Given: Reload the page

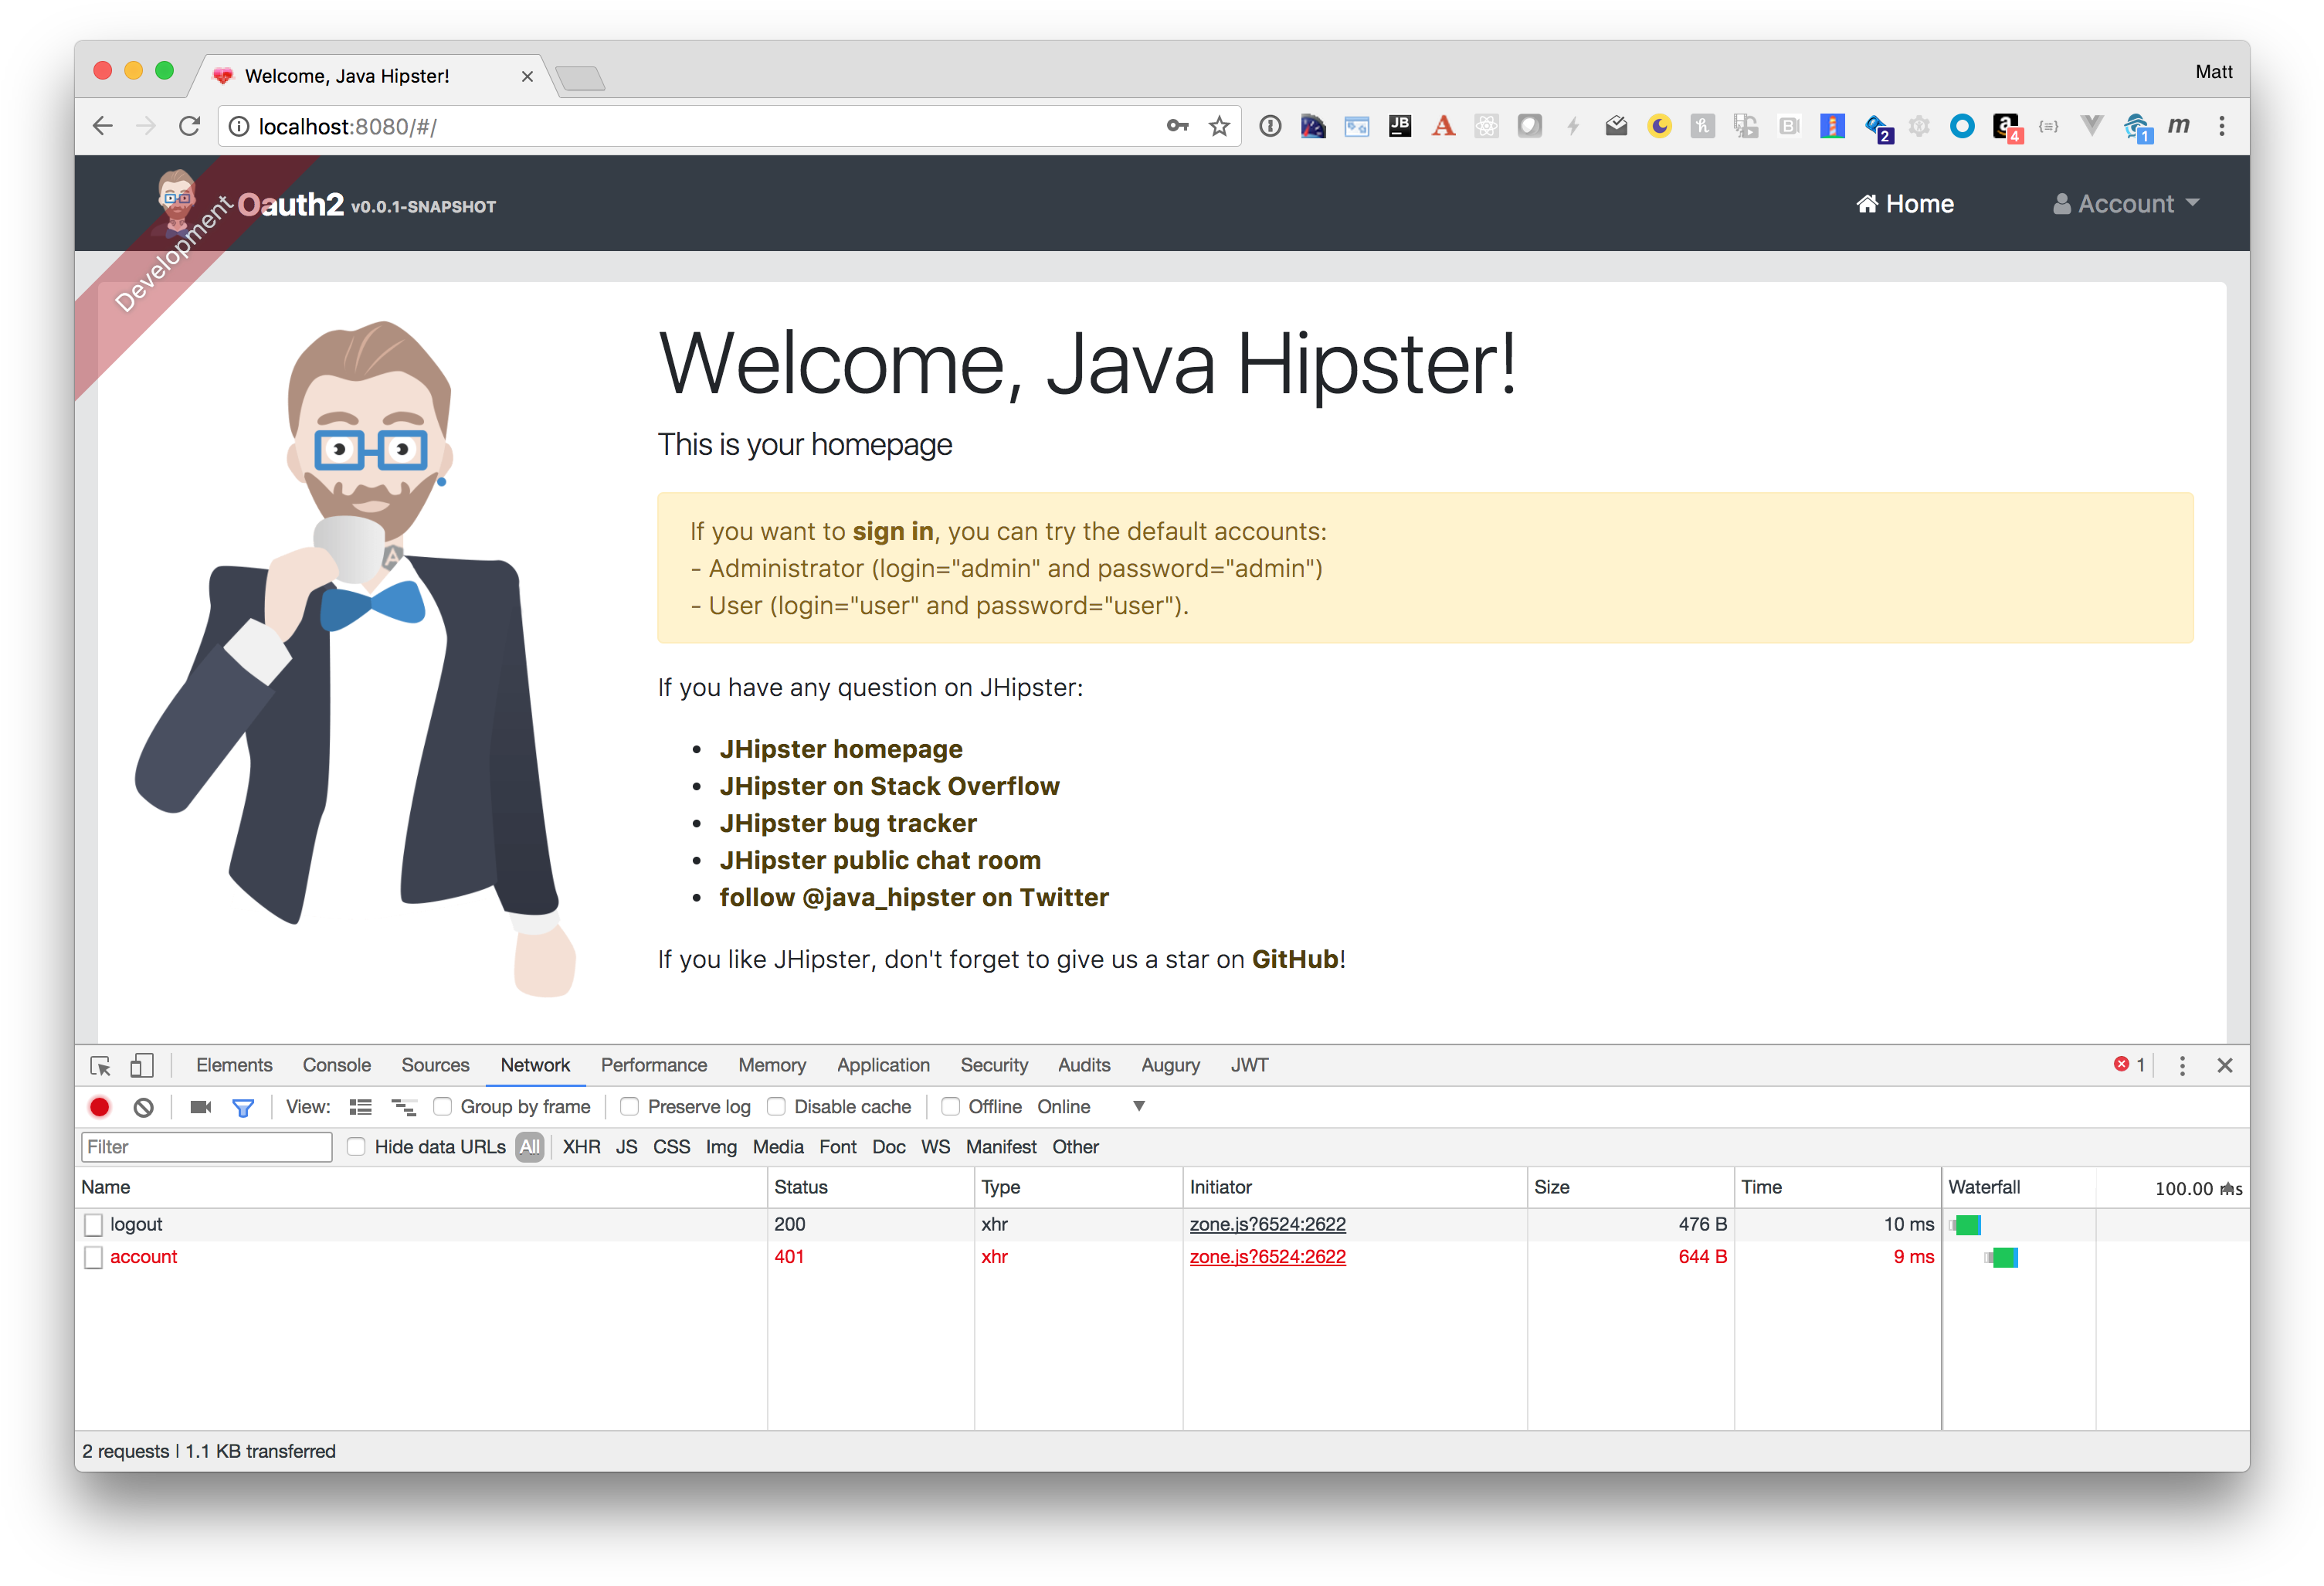Looking at the screenshot, I should pyautogui.click(x=190, y=126).
